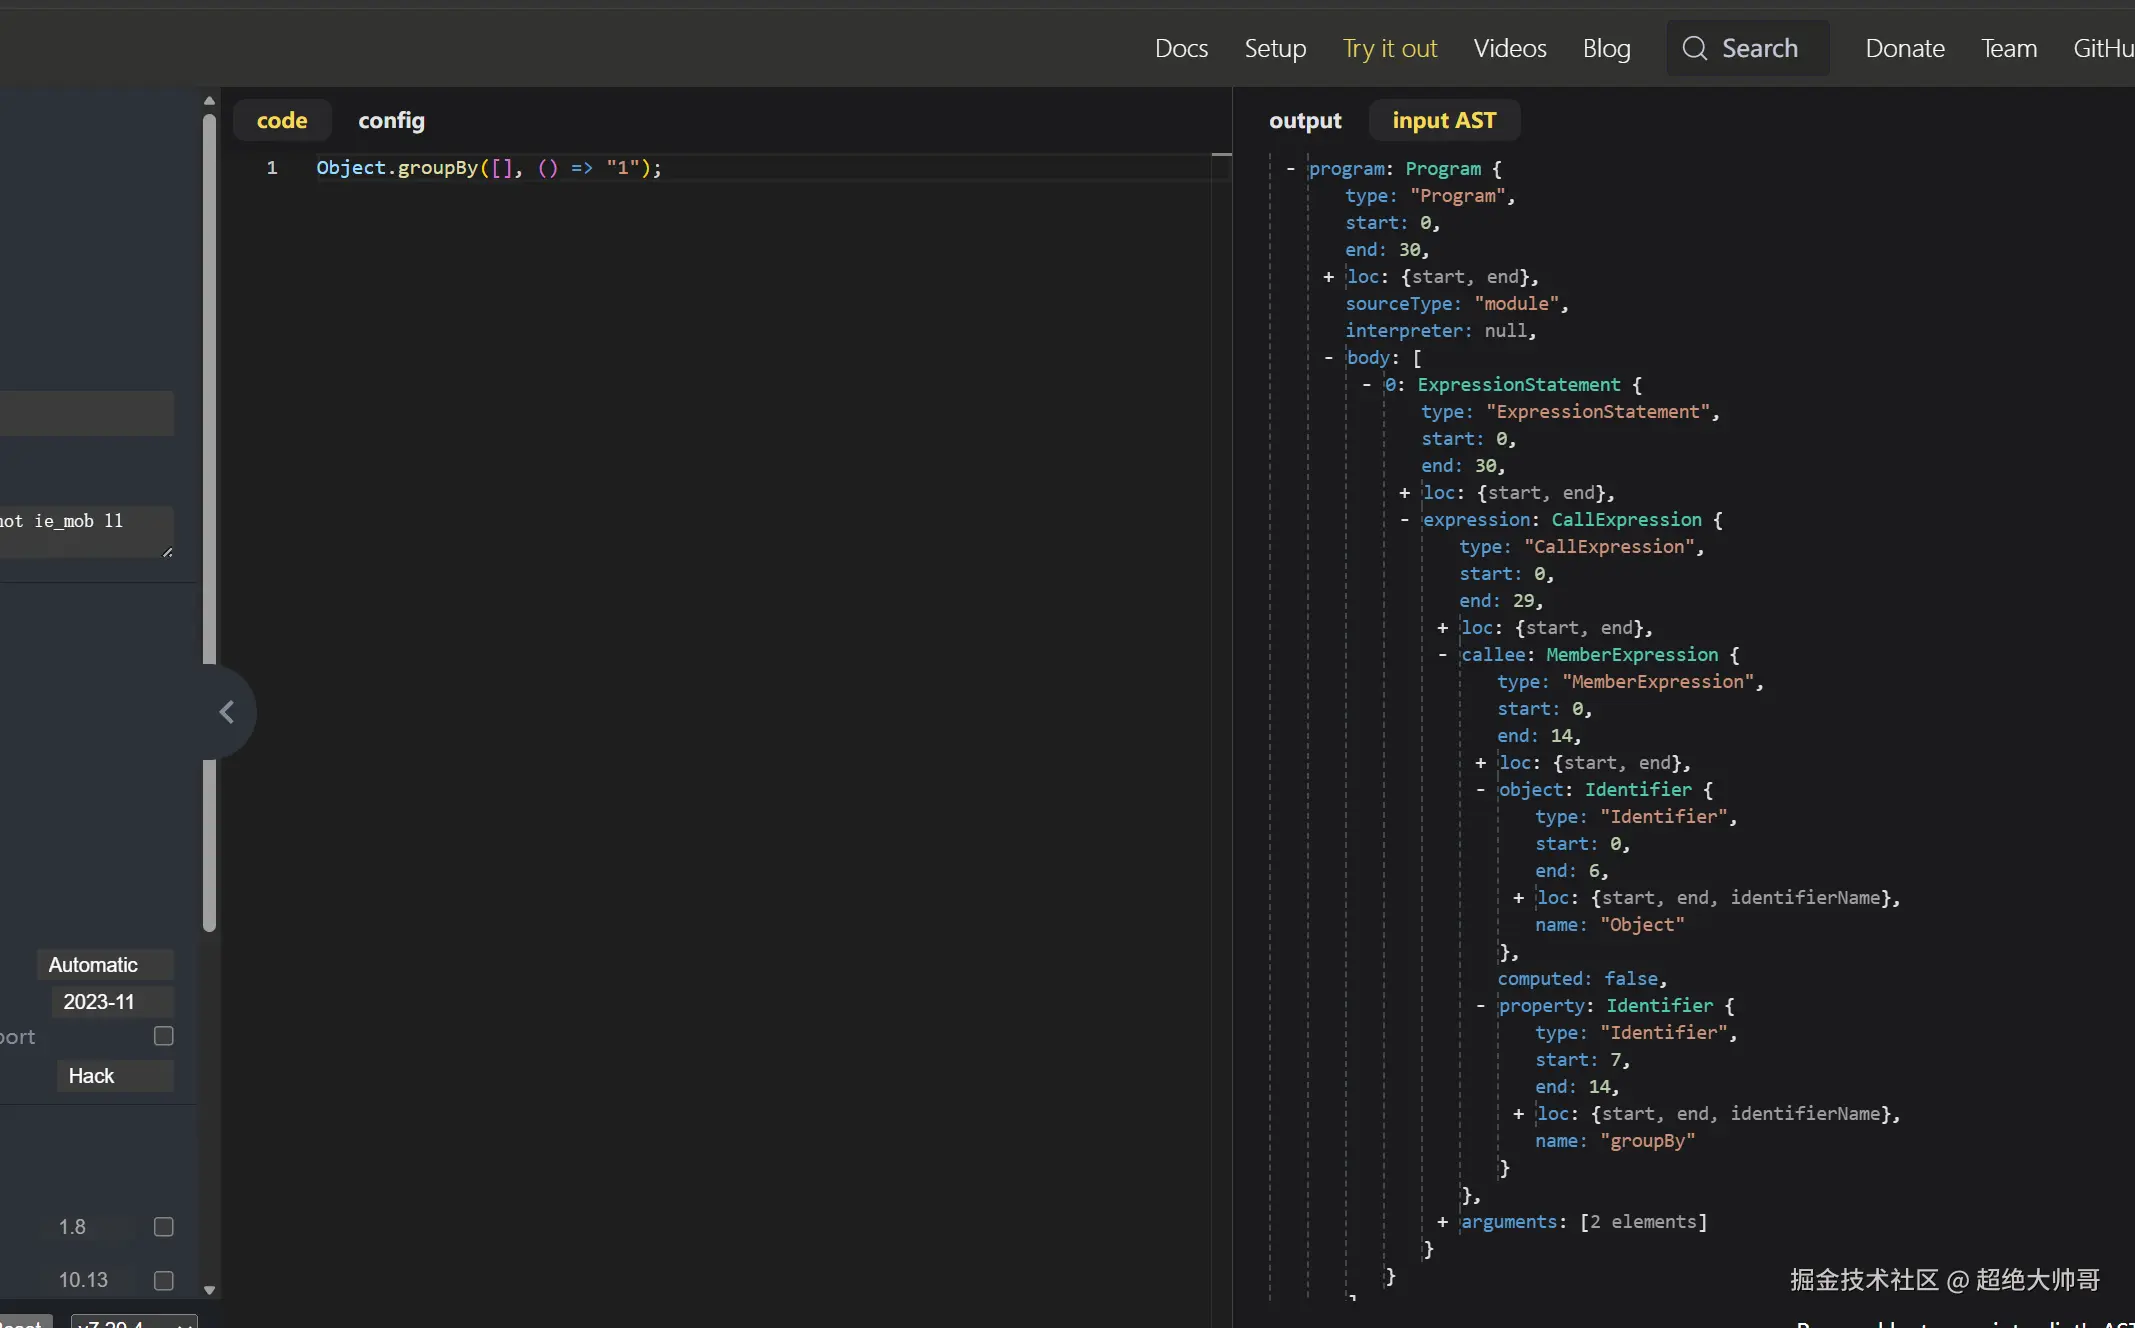Expand the loc node under Program
This screenshot has width=2135, height=1328.
pos(1328,277)
